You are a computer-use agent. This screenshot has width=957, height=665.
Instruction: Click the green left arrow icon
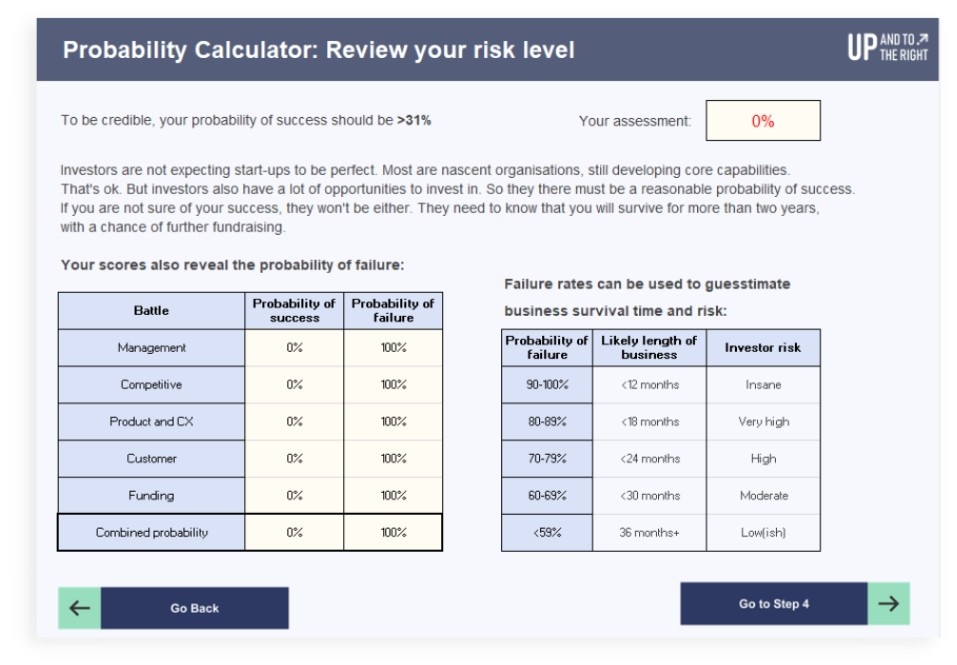click(79, 608)
